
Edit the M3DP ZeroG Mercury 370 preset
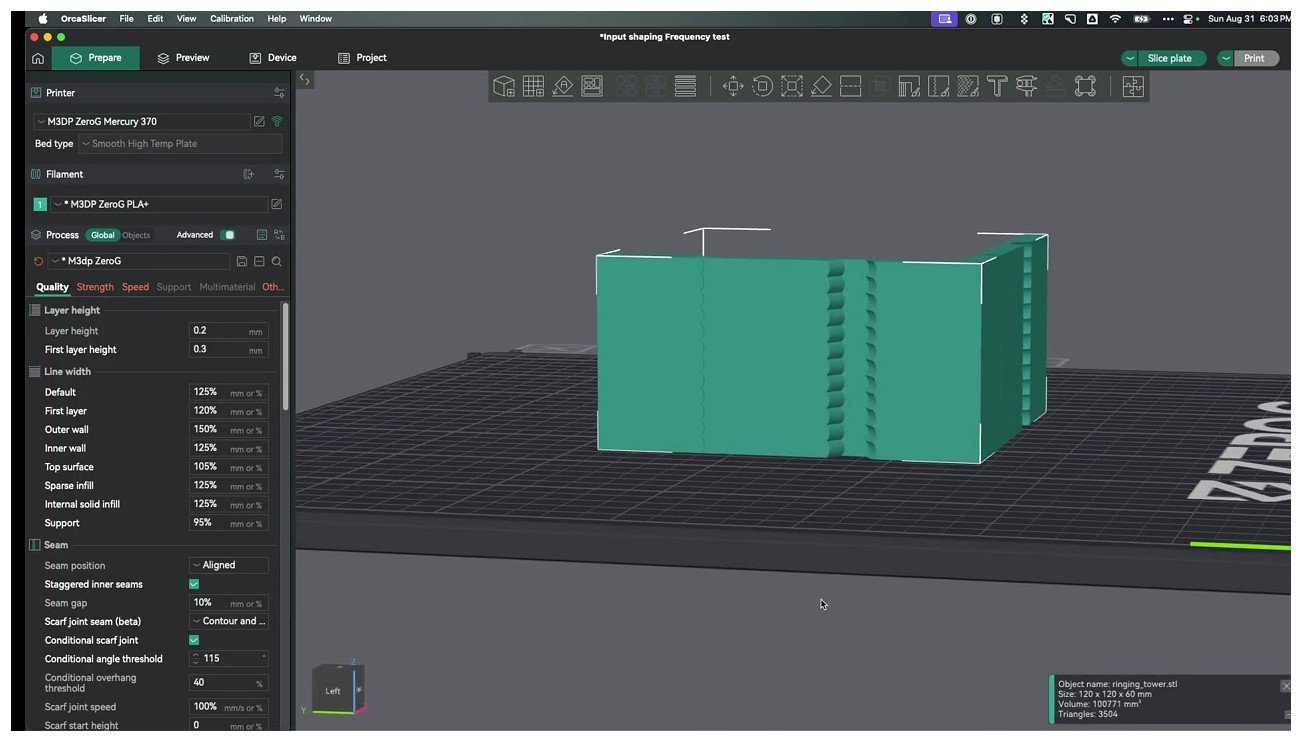259,121
